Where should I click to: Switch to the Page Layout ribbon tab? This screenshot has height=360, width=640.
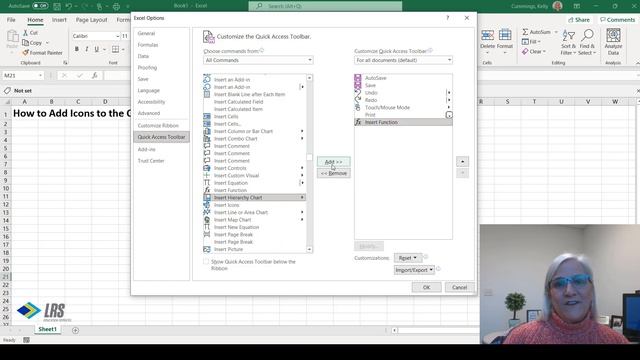[91, 20]
